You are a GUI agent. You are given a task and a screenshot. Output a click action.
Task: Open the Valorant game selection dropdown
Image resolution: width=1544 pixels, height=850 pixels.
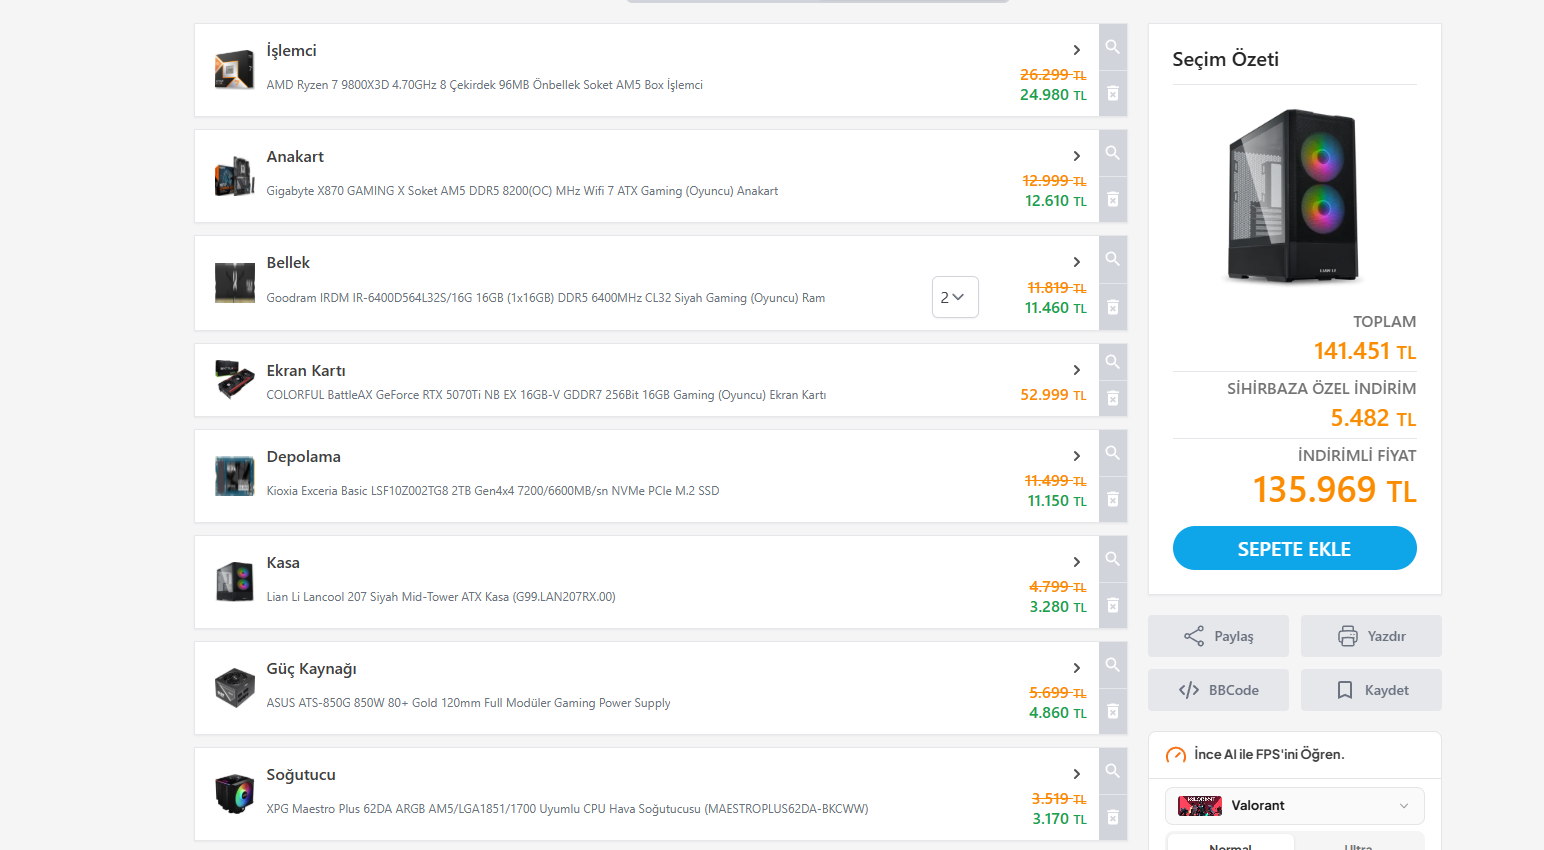pyautogui.click(x=1294, y=806)
